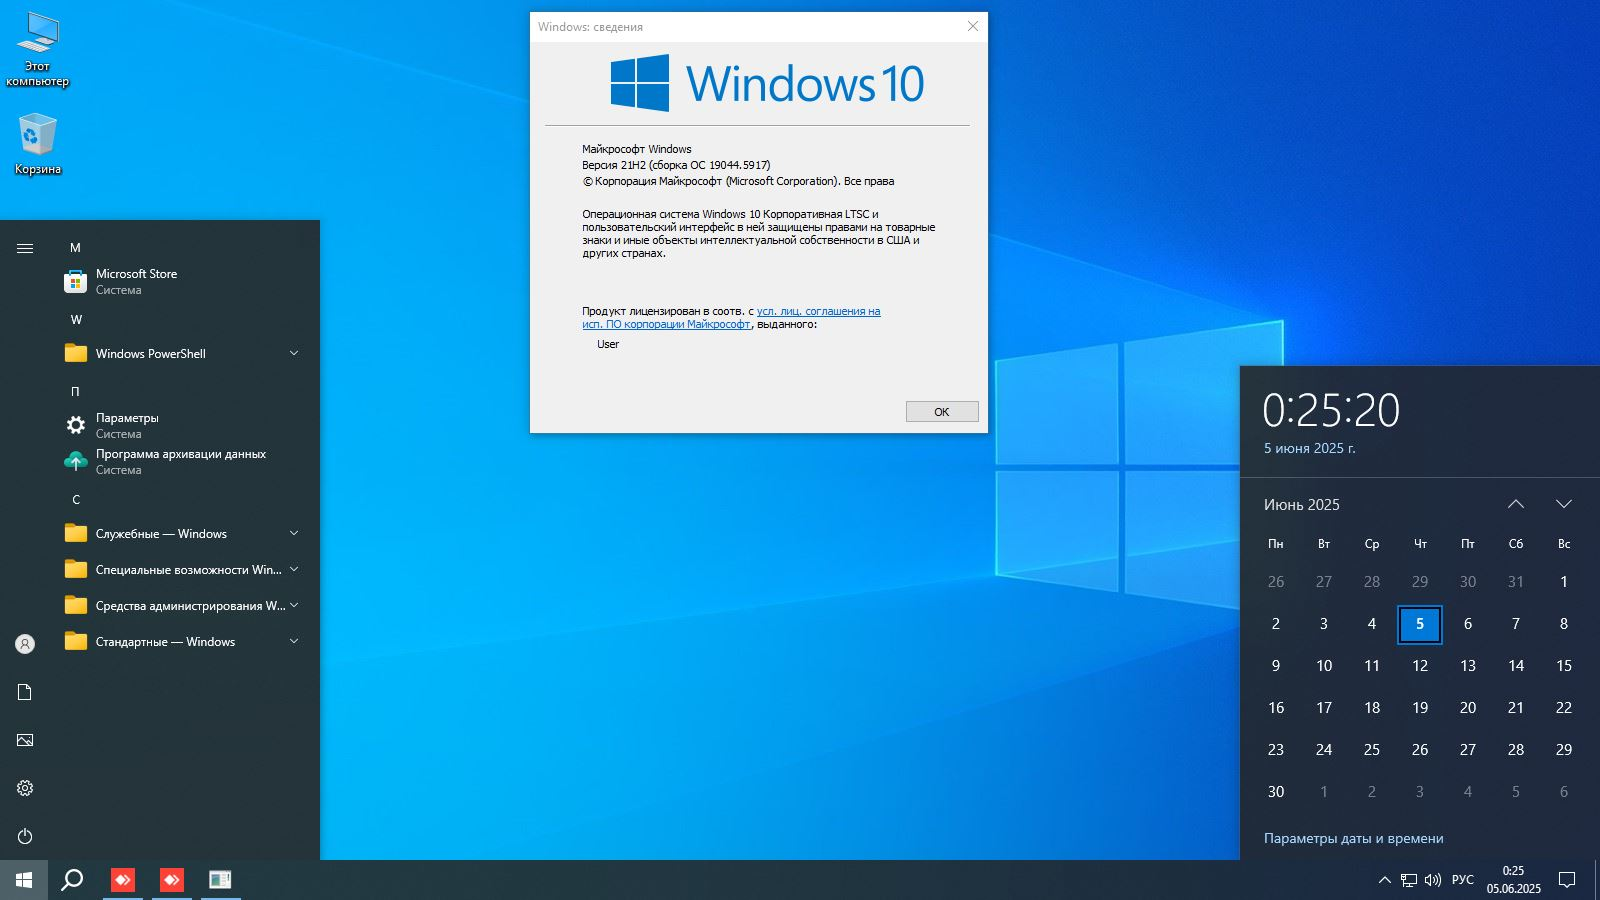This screenshot has width=1600, height=900.
Task: Open Documents icon in Start sidebar
Action: coord(25,692)
